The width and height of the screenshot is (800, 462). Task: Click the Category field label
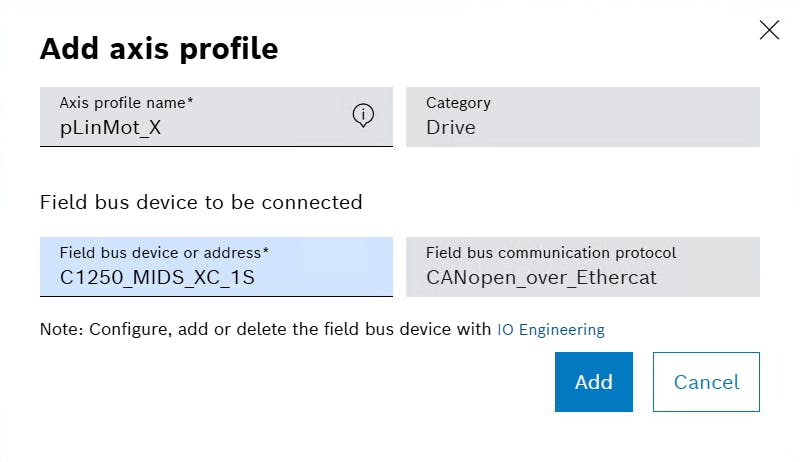pos(458,103)
